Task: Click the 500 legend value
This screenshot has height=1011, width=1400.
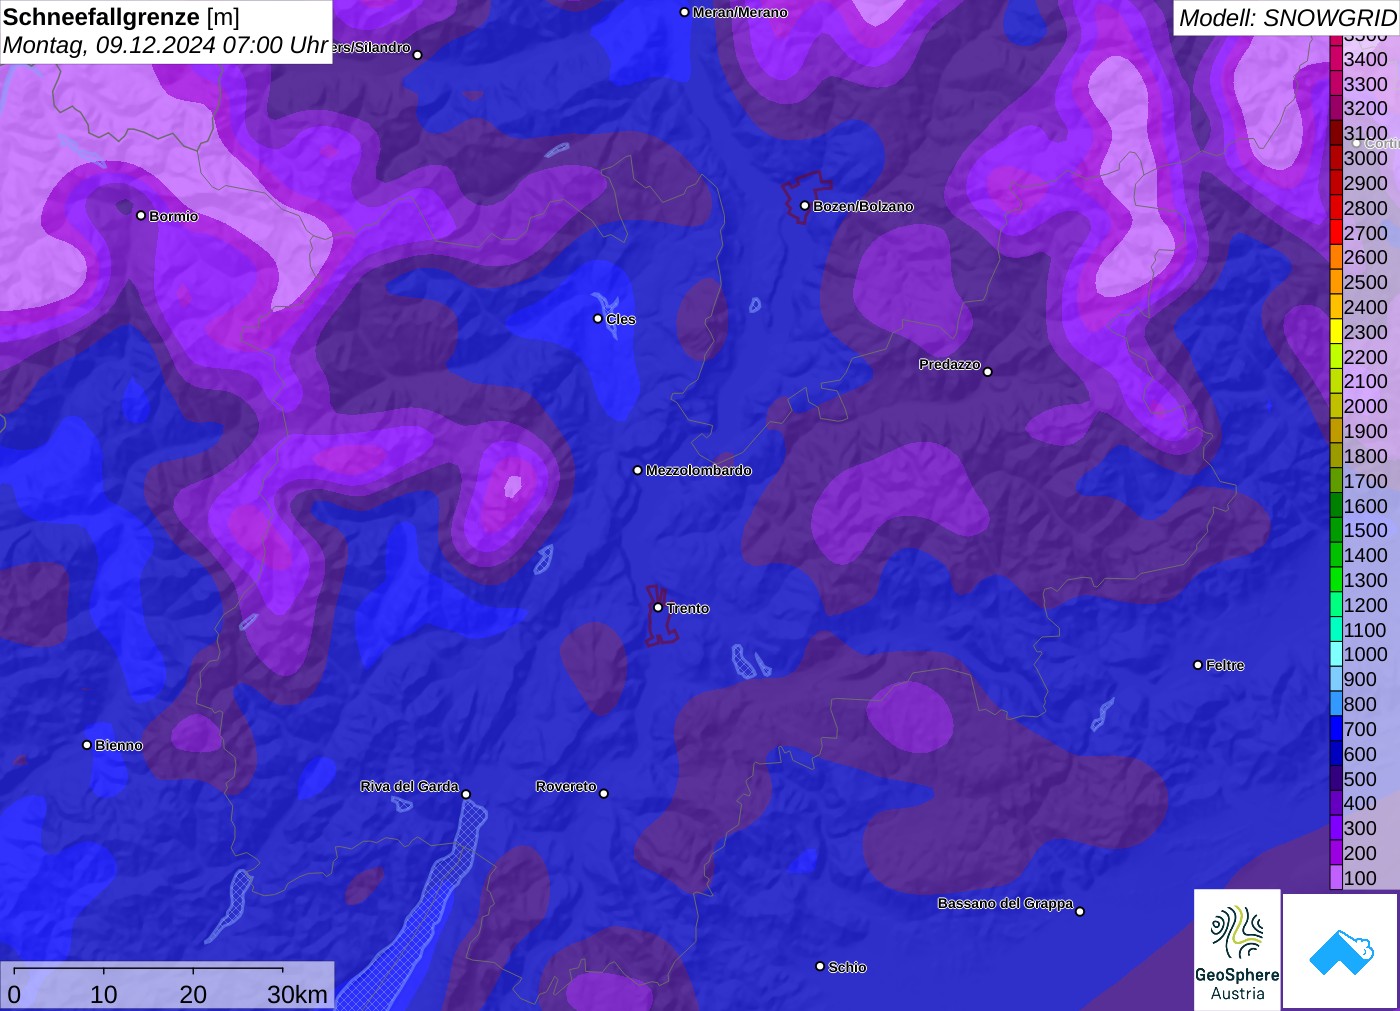Action: click(1360, 779)
